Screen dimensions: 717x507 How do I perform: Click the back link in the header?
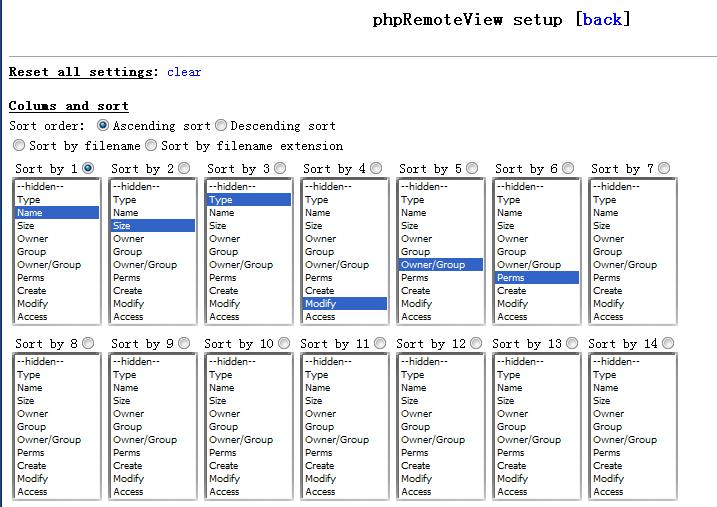602,19
